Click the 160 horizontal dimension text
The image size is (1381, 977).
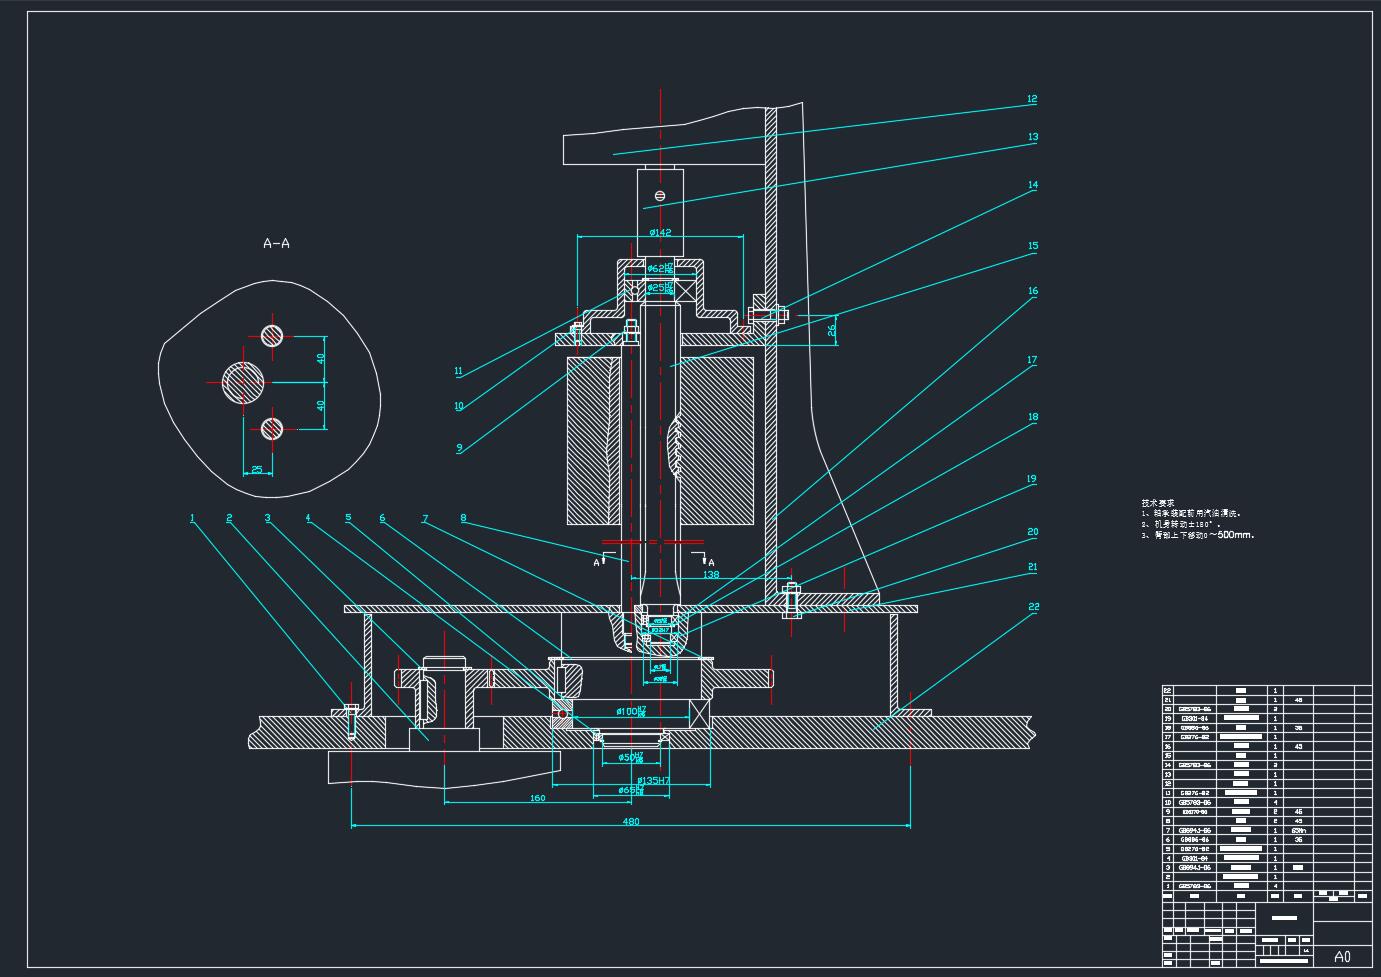pyautogui.click(x=537, y=798)
